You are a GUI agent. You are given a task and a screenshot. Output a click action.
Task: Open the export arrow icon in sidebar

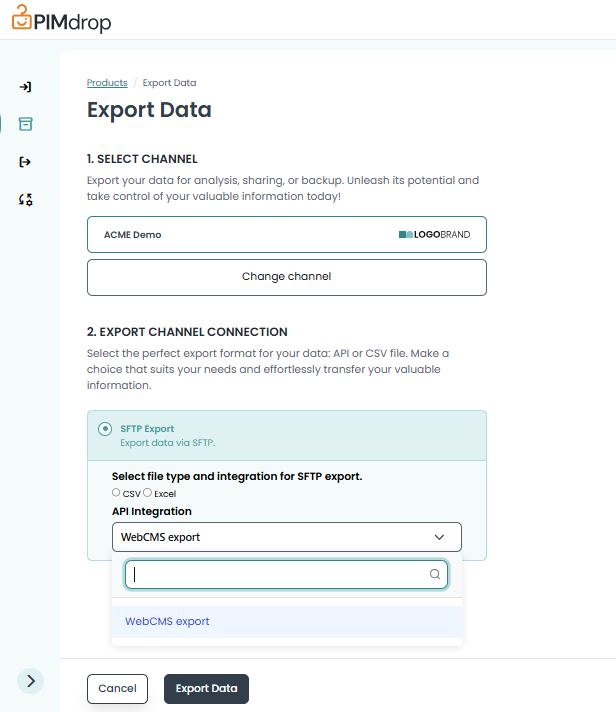[x=26, y=162]
